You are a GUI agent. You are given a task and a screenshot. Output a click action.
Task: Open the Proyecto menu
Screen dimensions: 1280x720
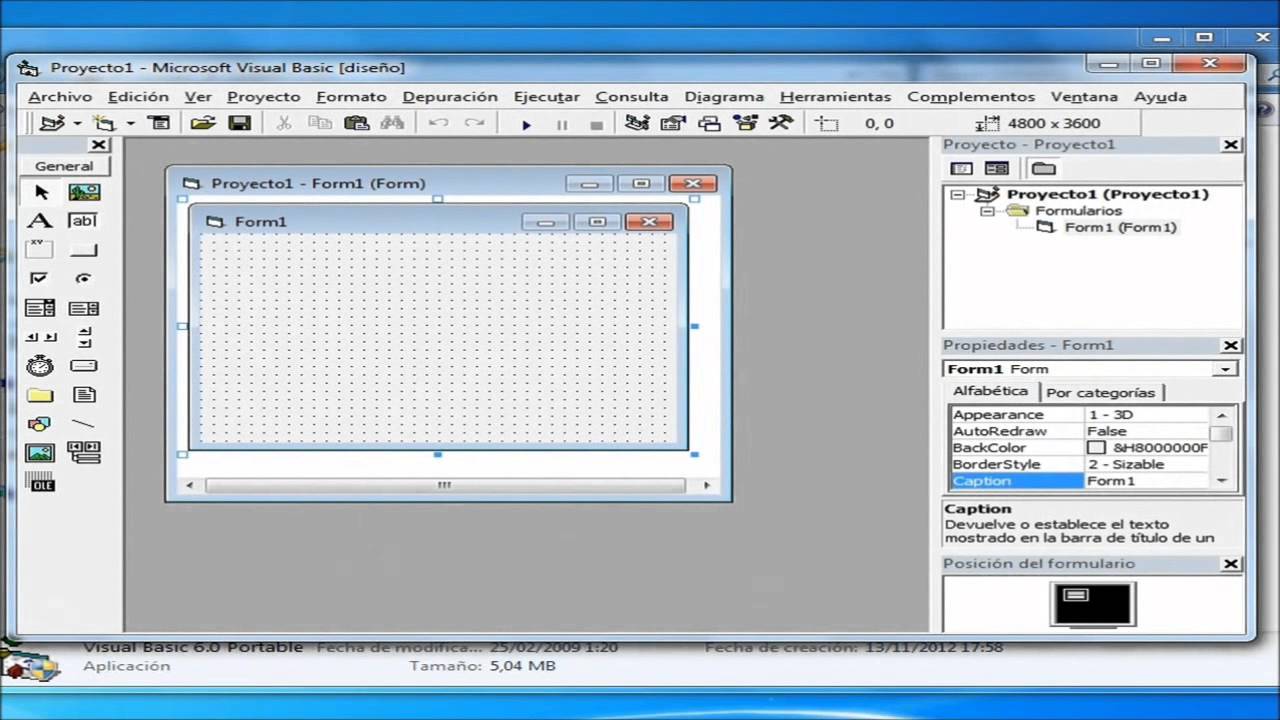263,97
